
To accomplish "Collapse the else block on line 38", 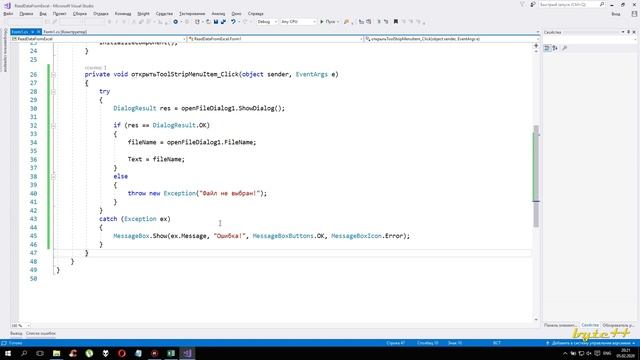I will pos(53,177).
